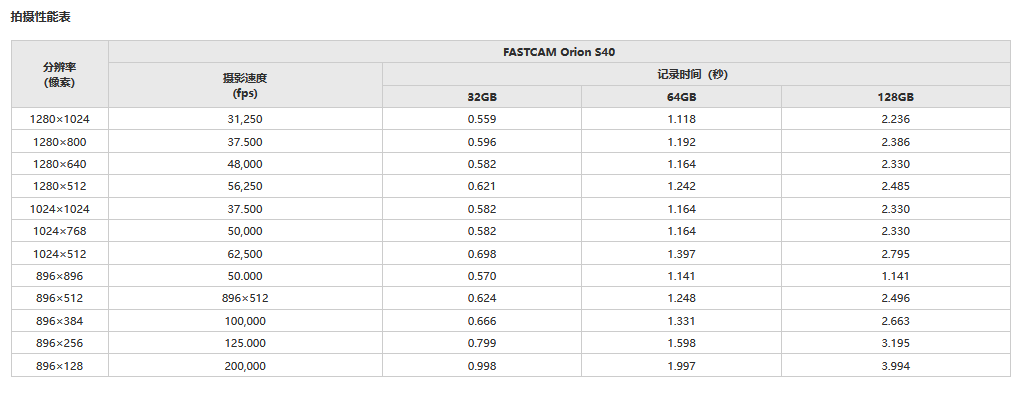The image size is (1024, 412).
Task: Click the 1280×1024 resolution cell
Action: [x=60, y=119]
